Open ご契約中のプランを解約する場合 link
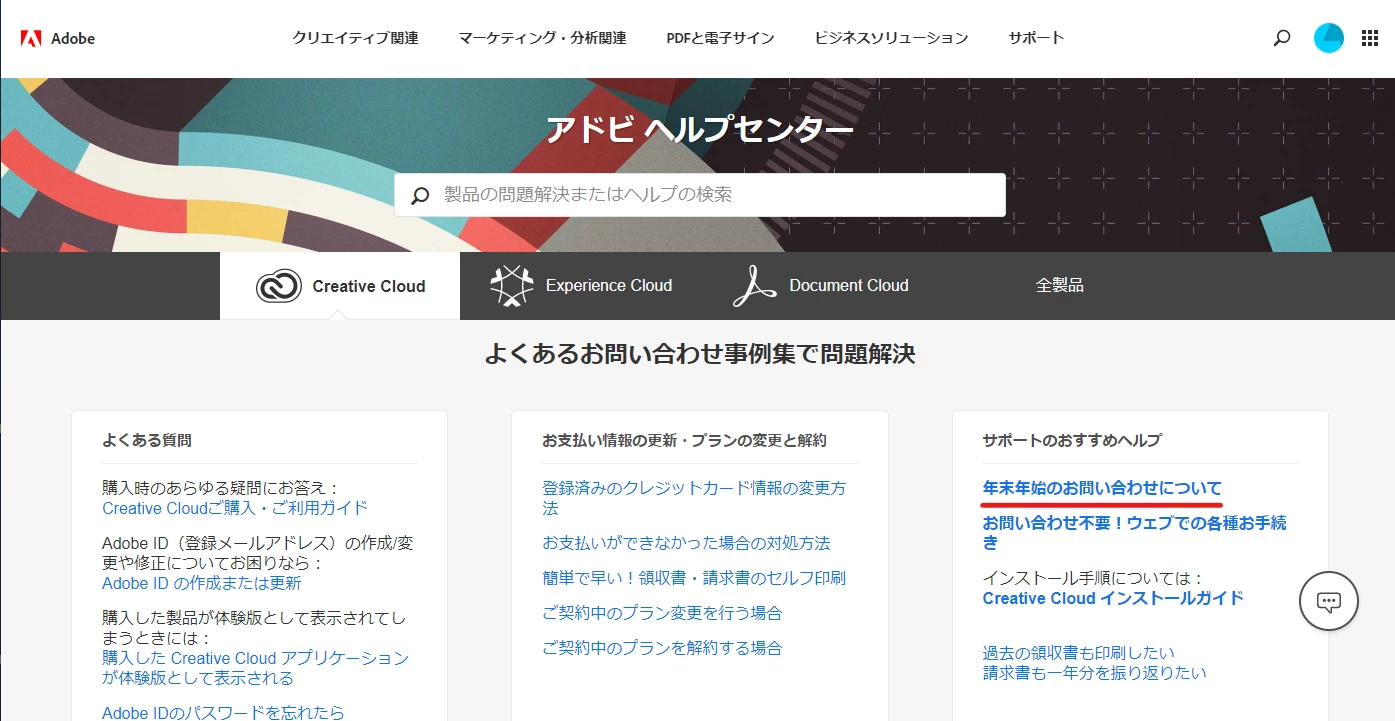1395x721 pixels. [662, 648]
